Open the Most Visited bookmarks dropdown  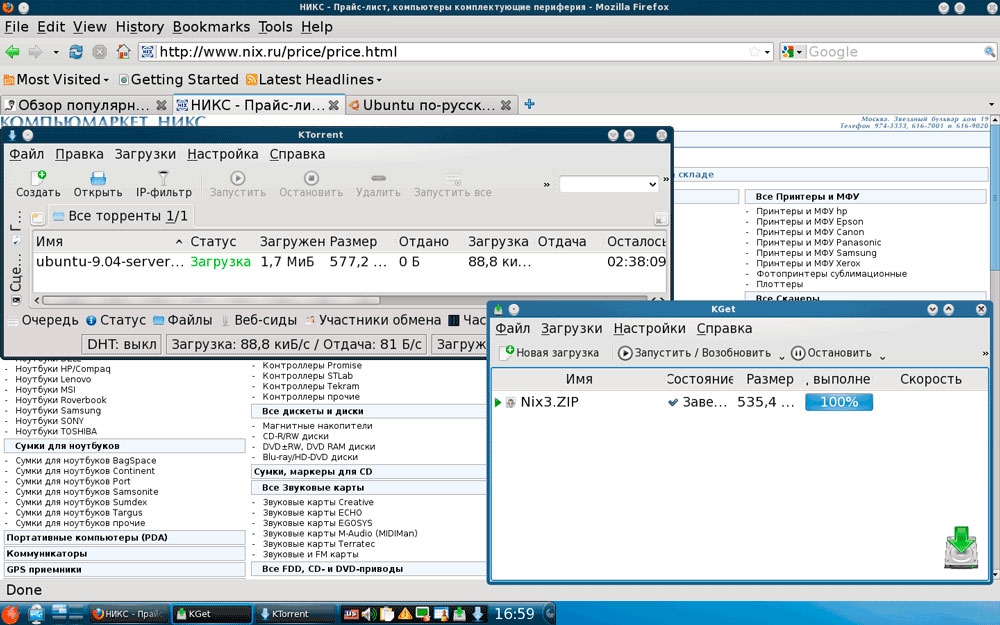pyautogui.click(x=58, y=79)
